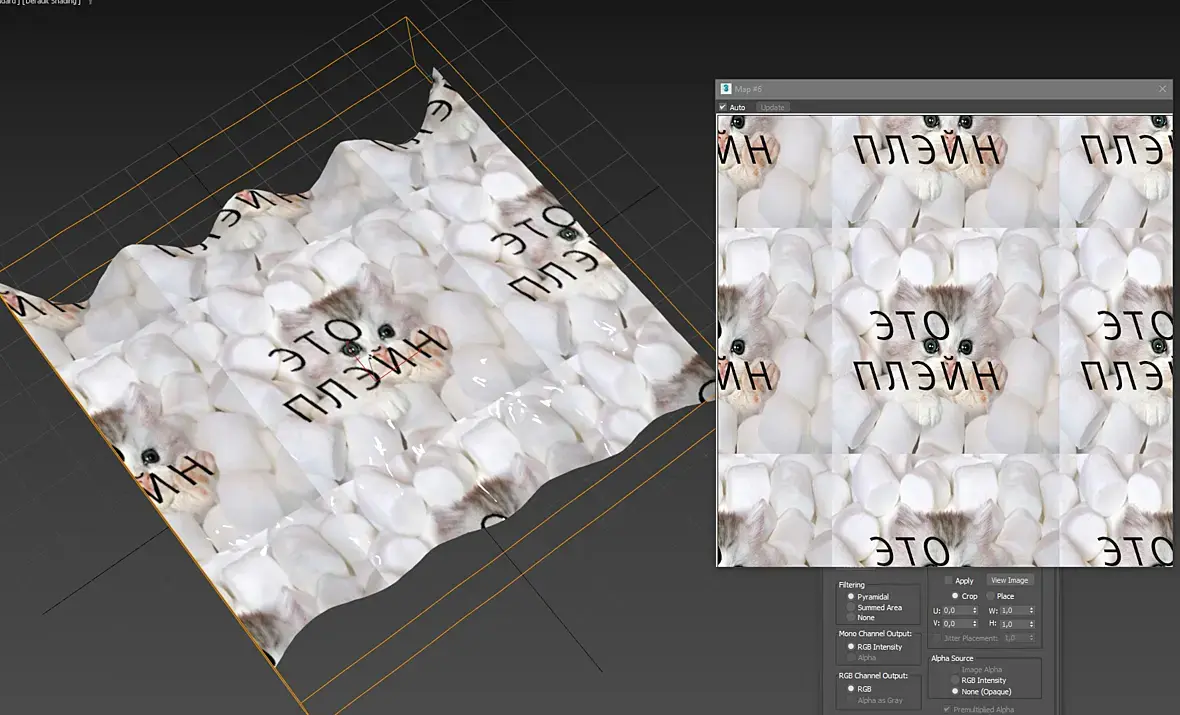This screenshot has width=1180, height=715.
Task: Click the W field spinner arrows
Action: tap(1032, 610)
